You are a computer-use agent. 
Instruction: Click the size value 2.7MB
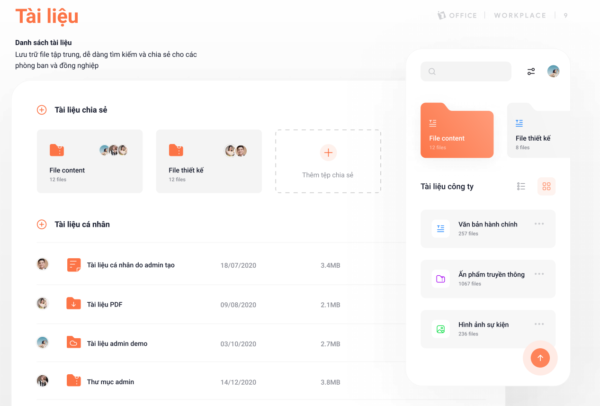click(x=330, y=344)
